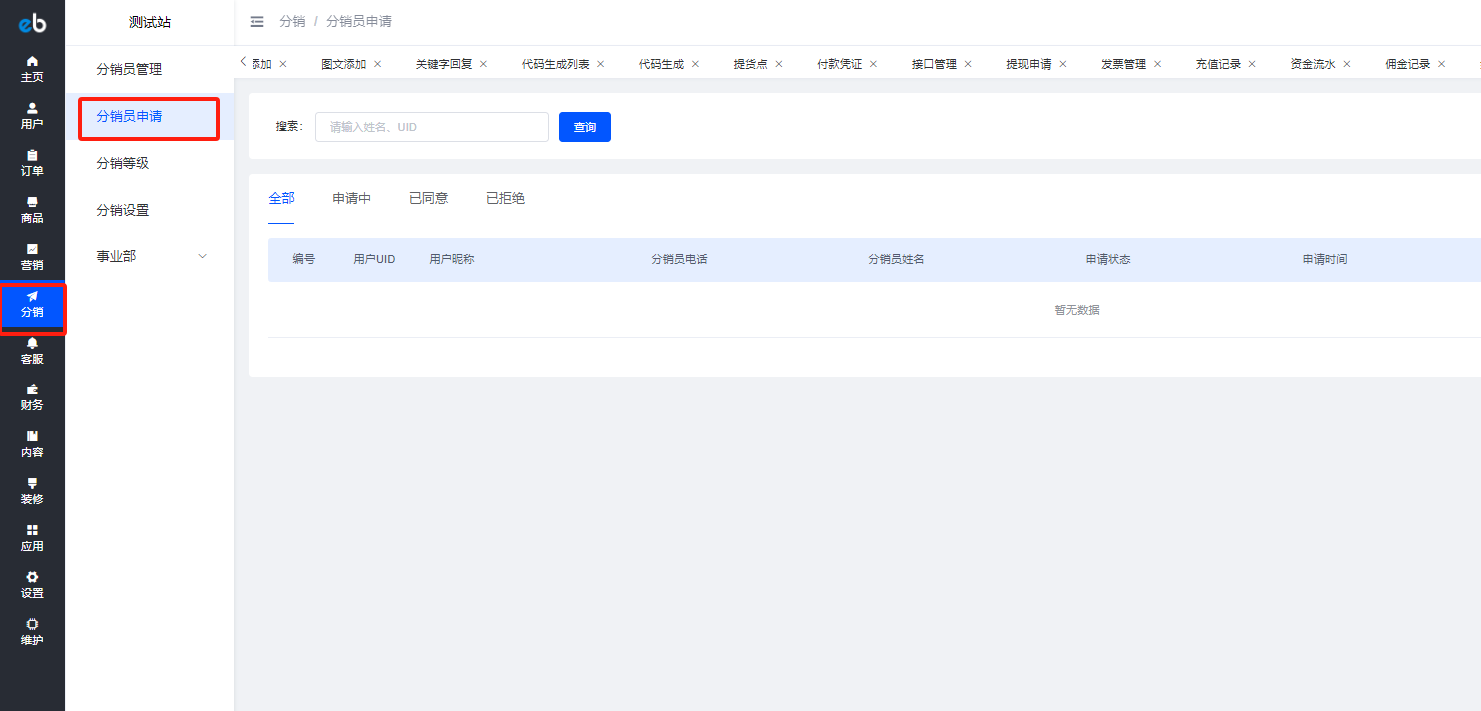Open the 订单 orders clipboard icon
The height and width of the screenshot is (711, 1481).
pos(32,155)
